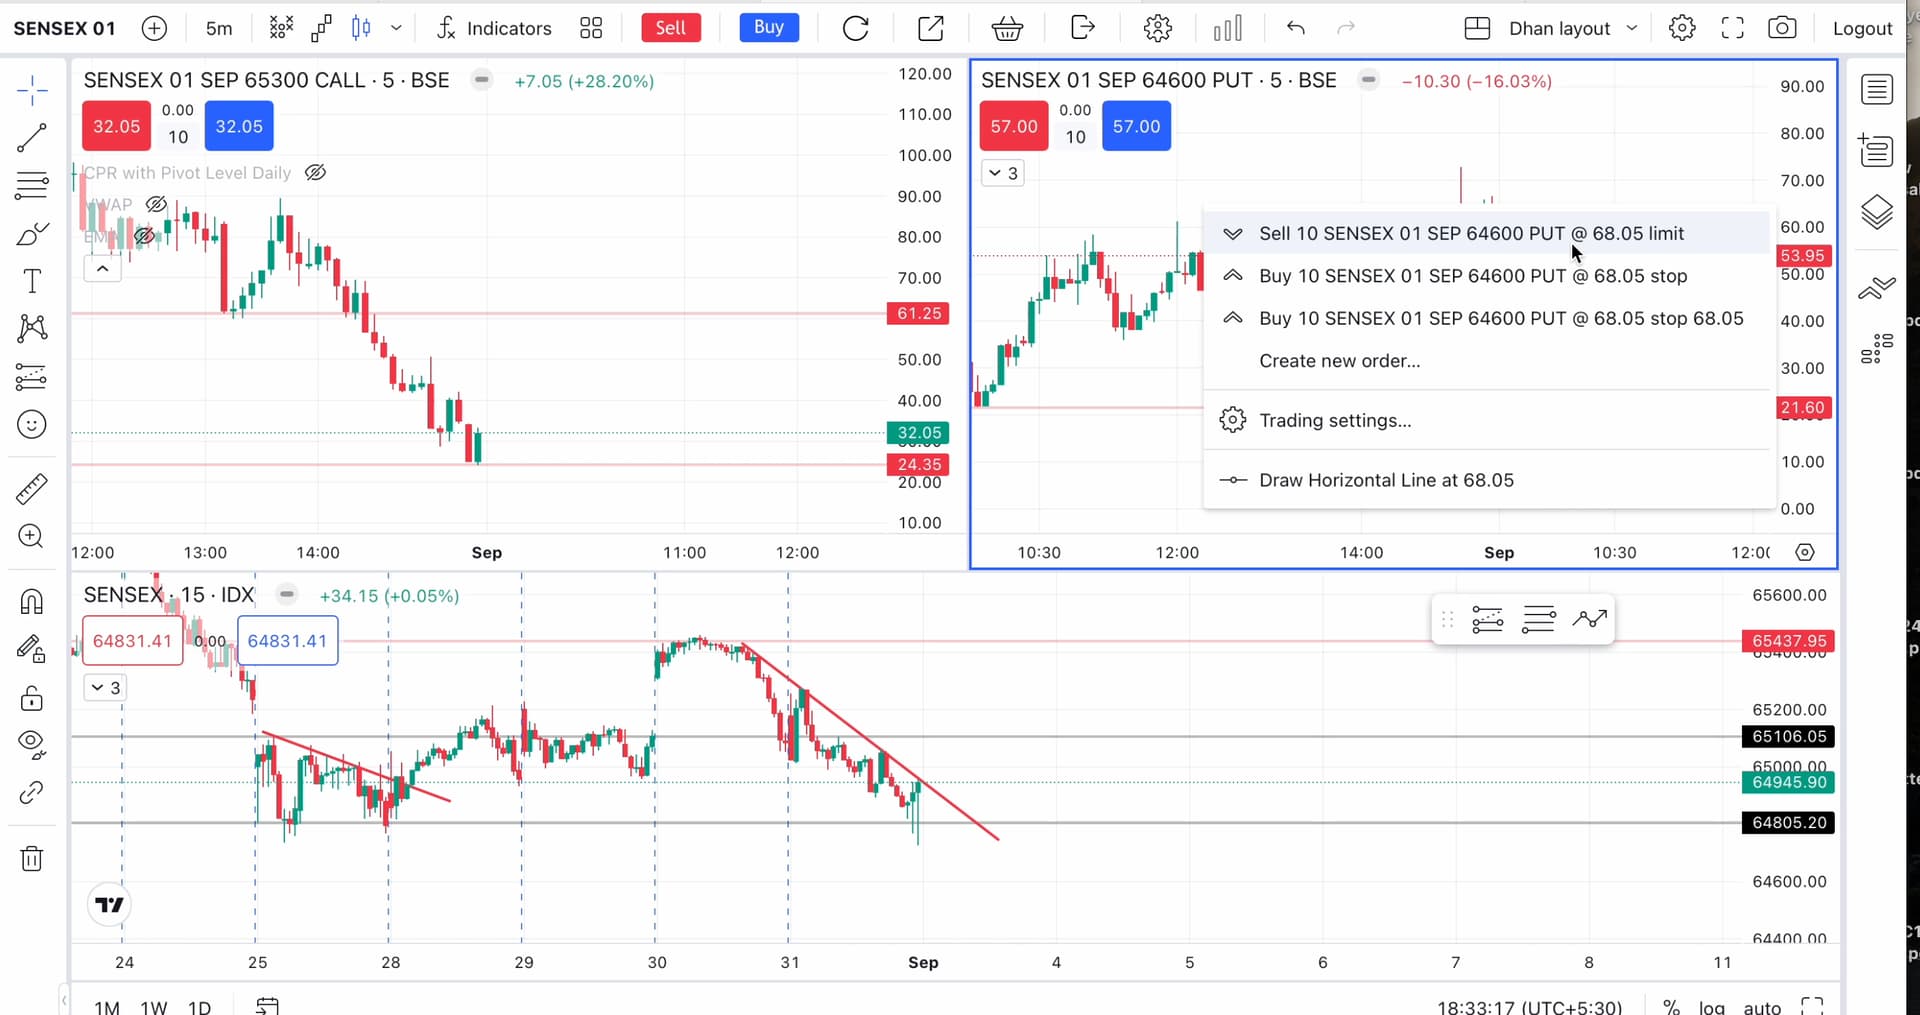Open the emoji icons tool
Screen dimensions: 1920x1015
coord(32,425)
